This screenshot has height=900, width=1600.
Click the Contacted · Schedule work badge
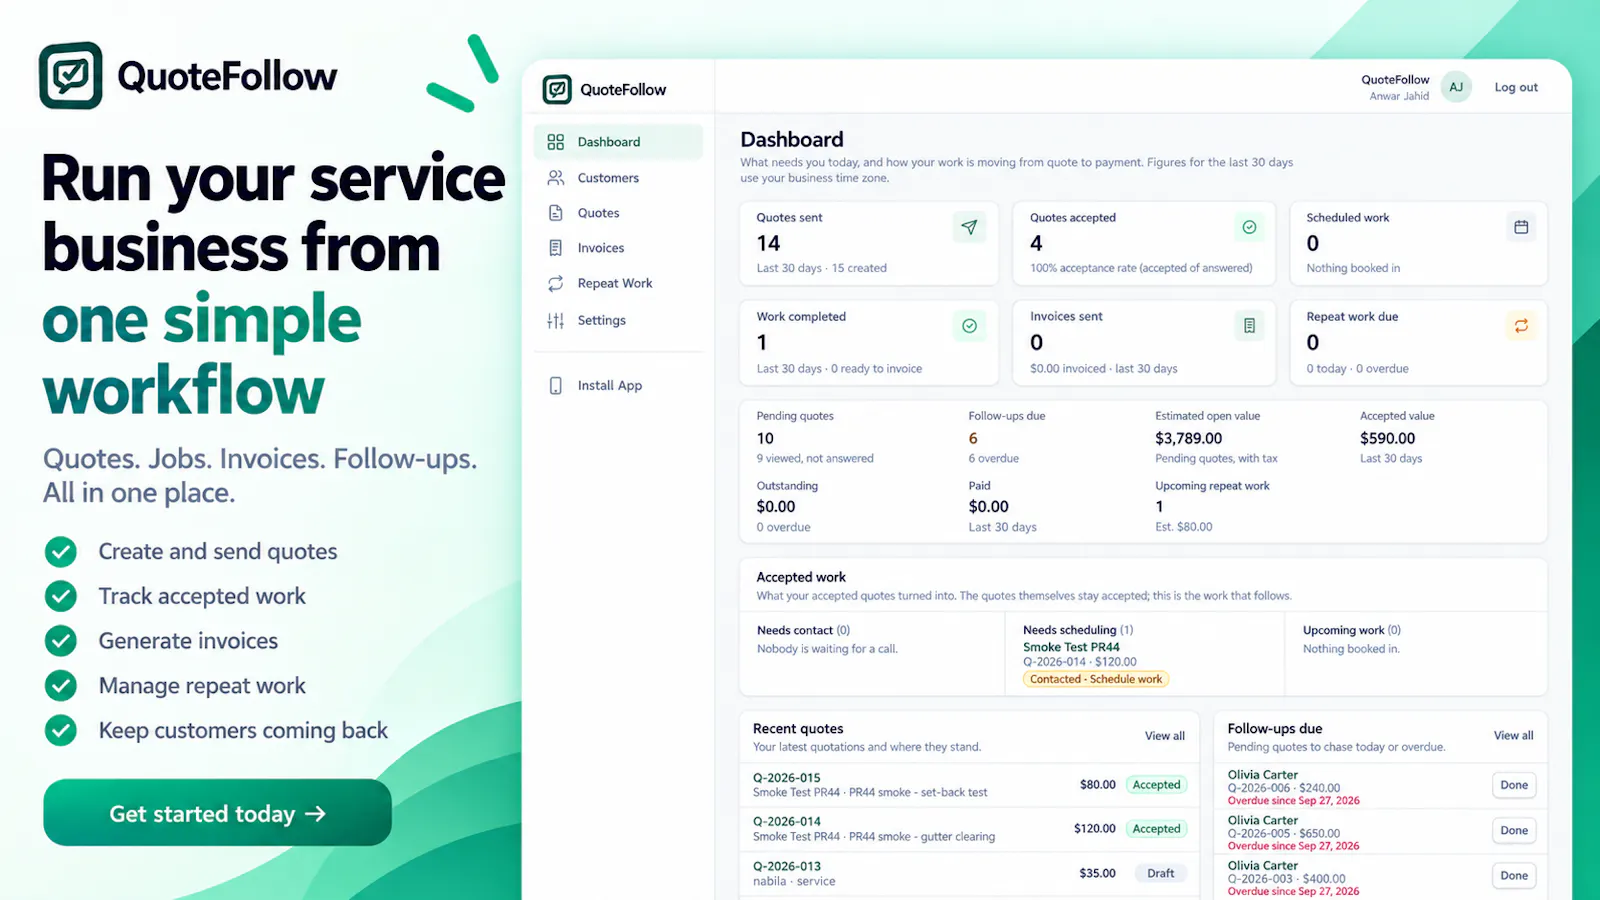(1096, 679)
